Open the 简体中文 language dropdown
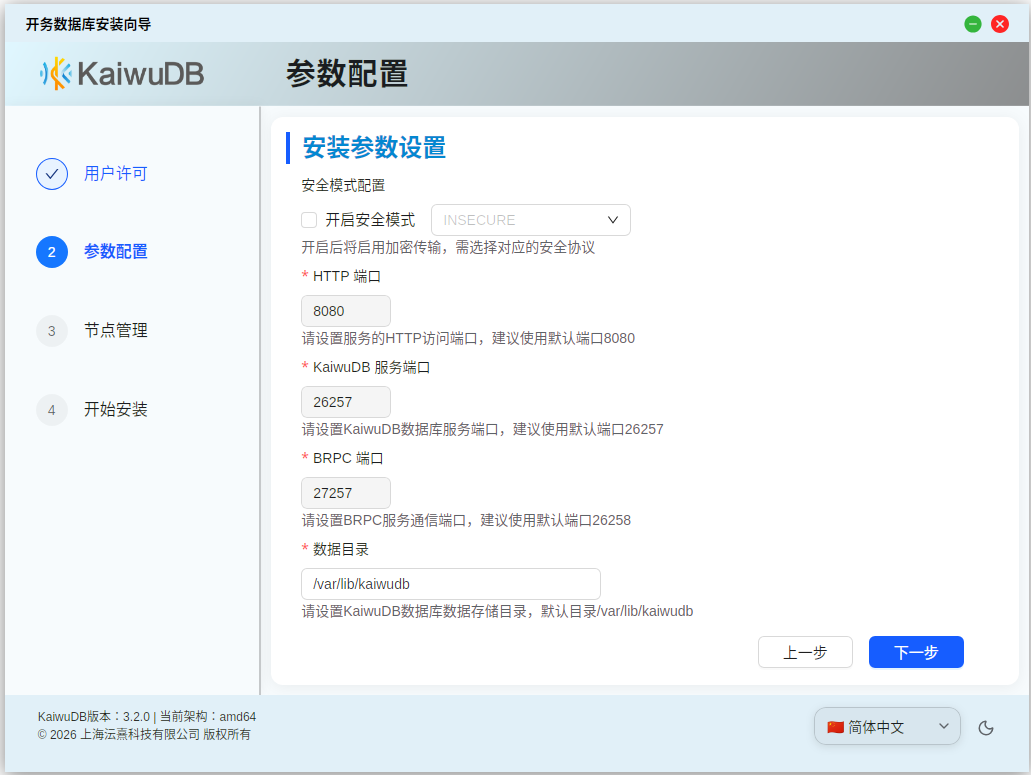Image resolution: width=1031 pixels, height=775 pixels. pyautogui.click(x=887, y=726)
